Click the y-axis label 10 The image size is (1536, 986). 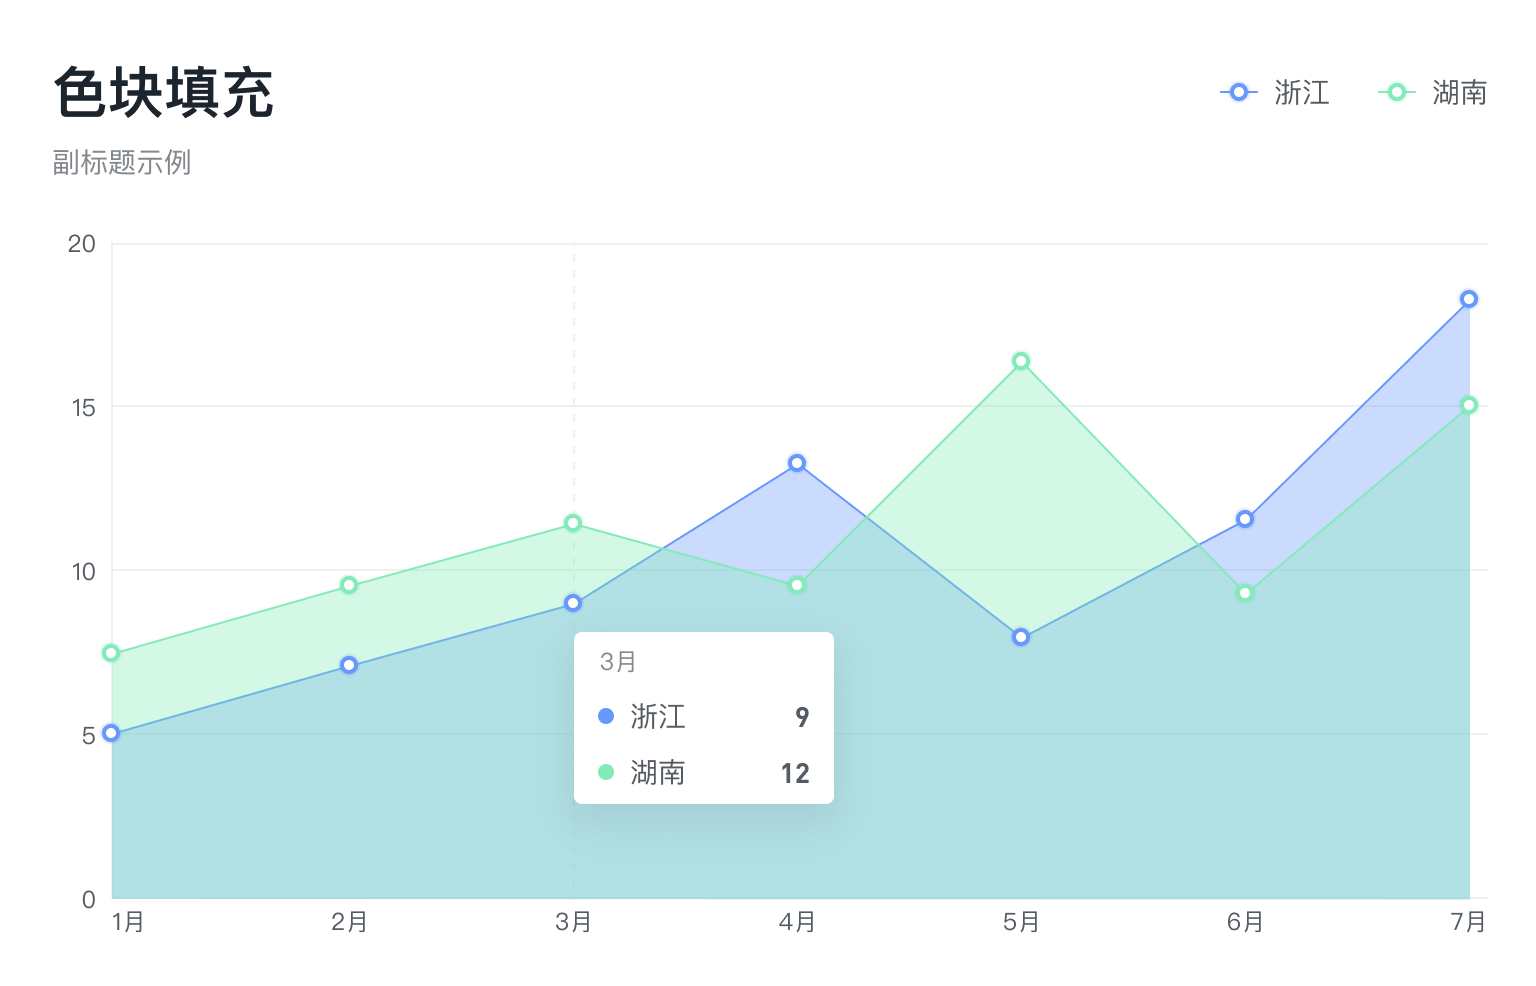(83, 571)
